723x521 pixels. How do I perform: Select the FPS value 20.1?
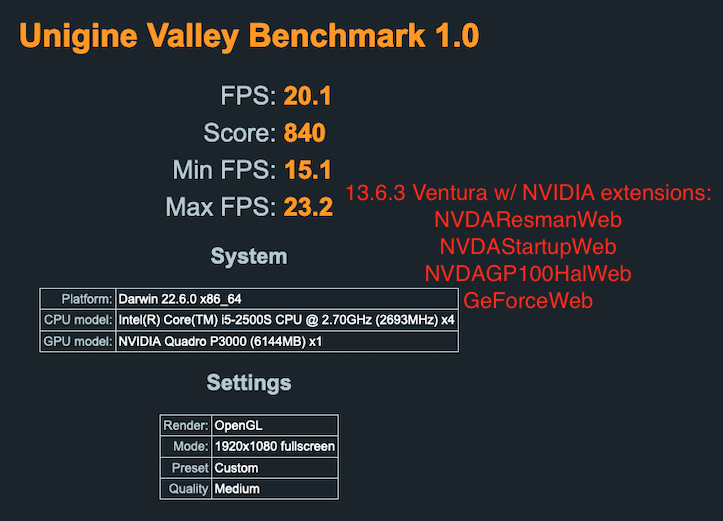tap(307, 96)
